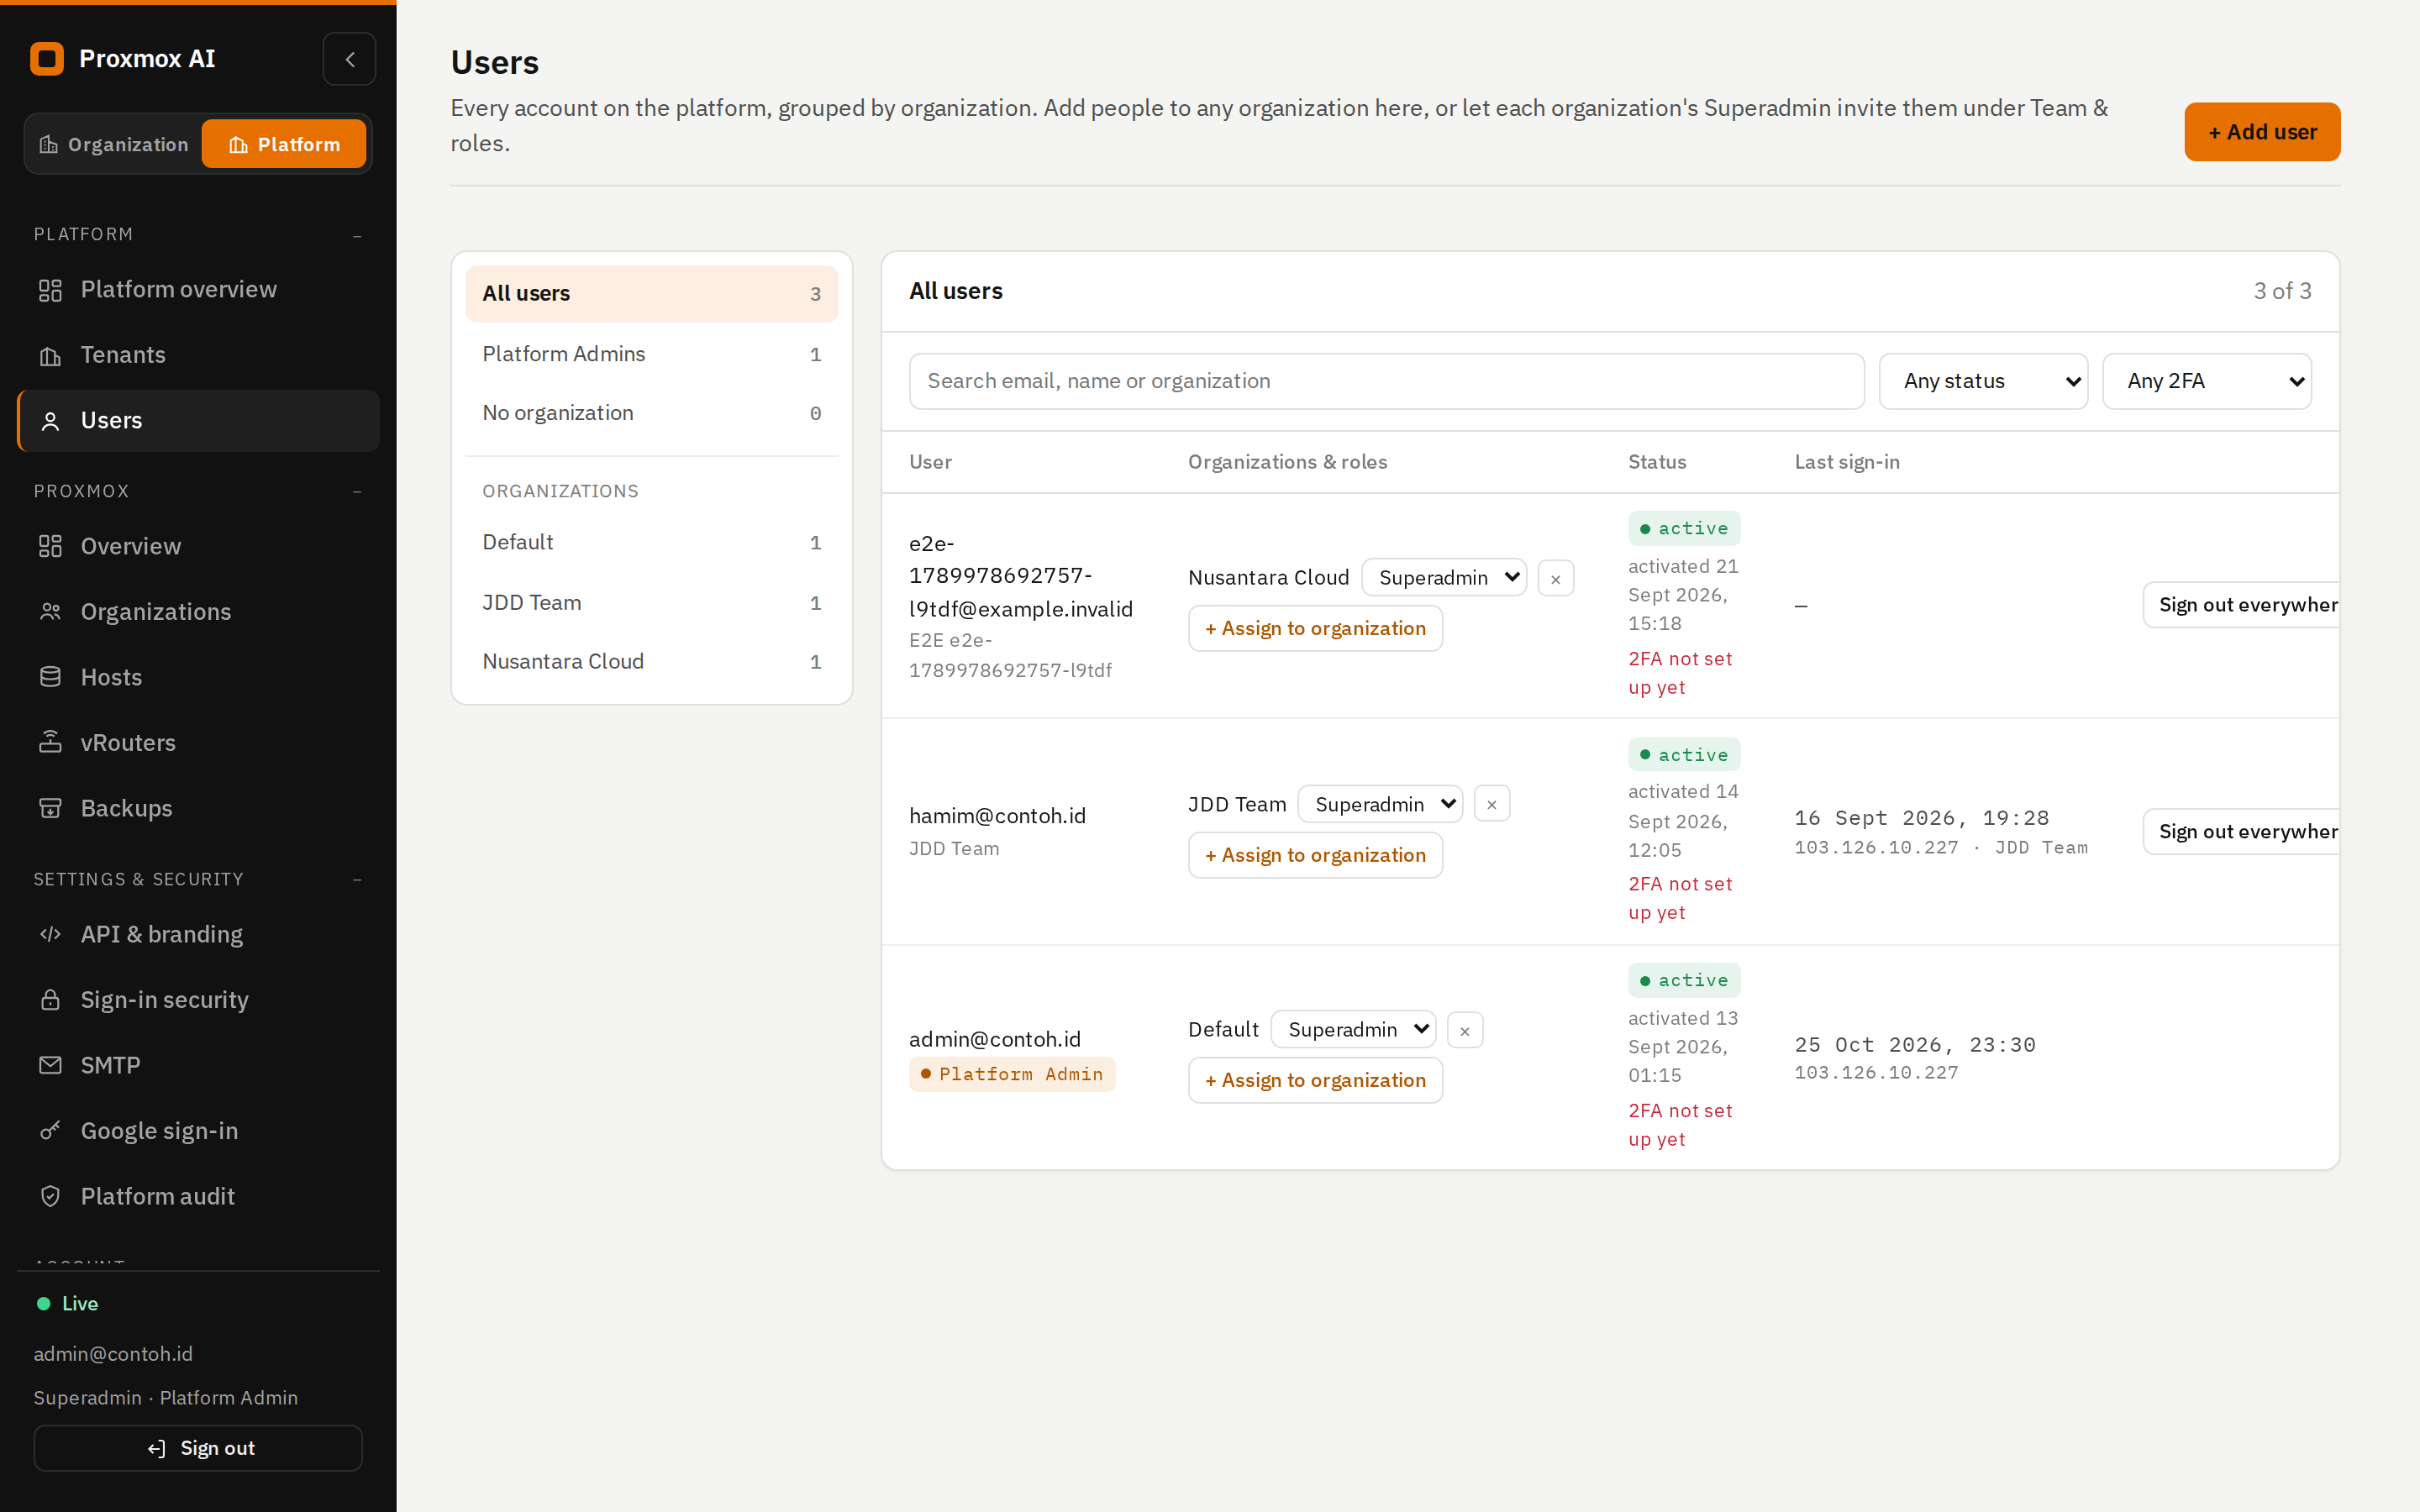The image size is (2420, 1512).
Task: Filter users by Default organization
Action: (x=651, y=542)
